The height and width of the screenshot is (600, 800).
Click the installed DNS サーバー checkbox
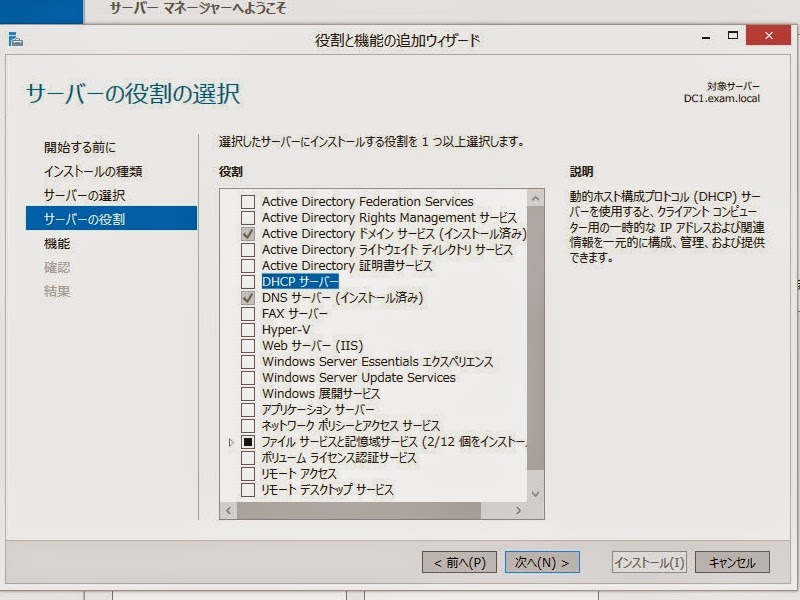pos(248,298)
